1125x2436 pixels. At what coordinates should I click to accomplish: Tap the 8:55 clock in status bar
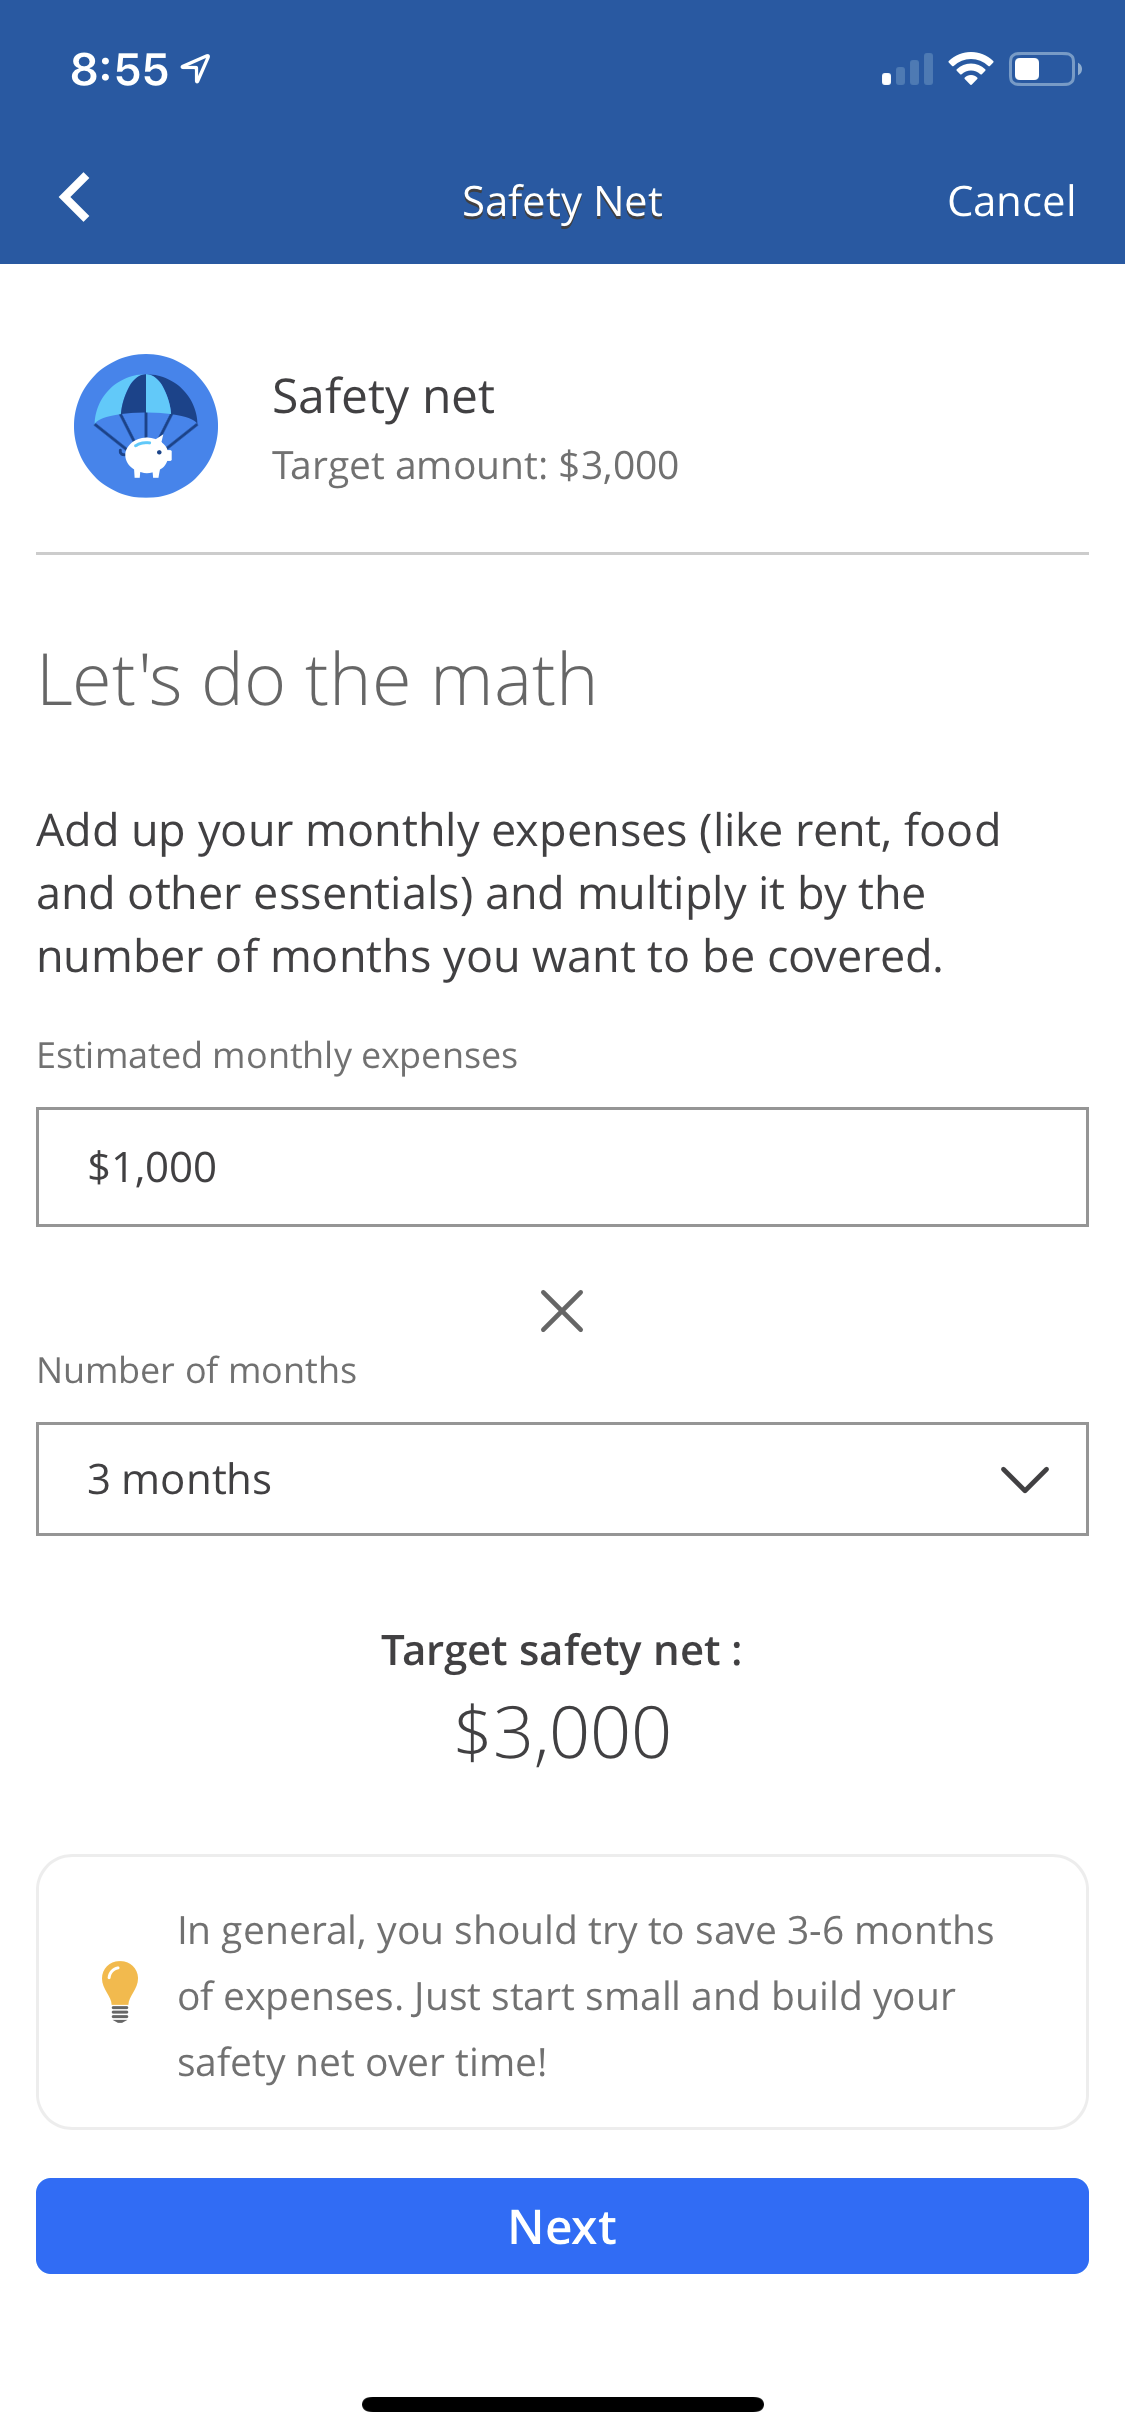pos(119,70)
